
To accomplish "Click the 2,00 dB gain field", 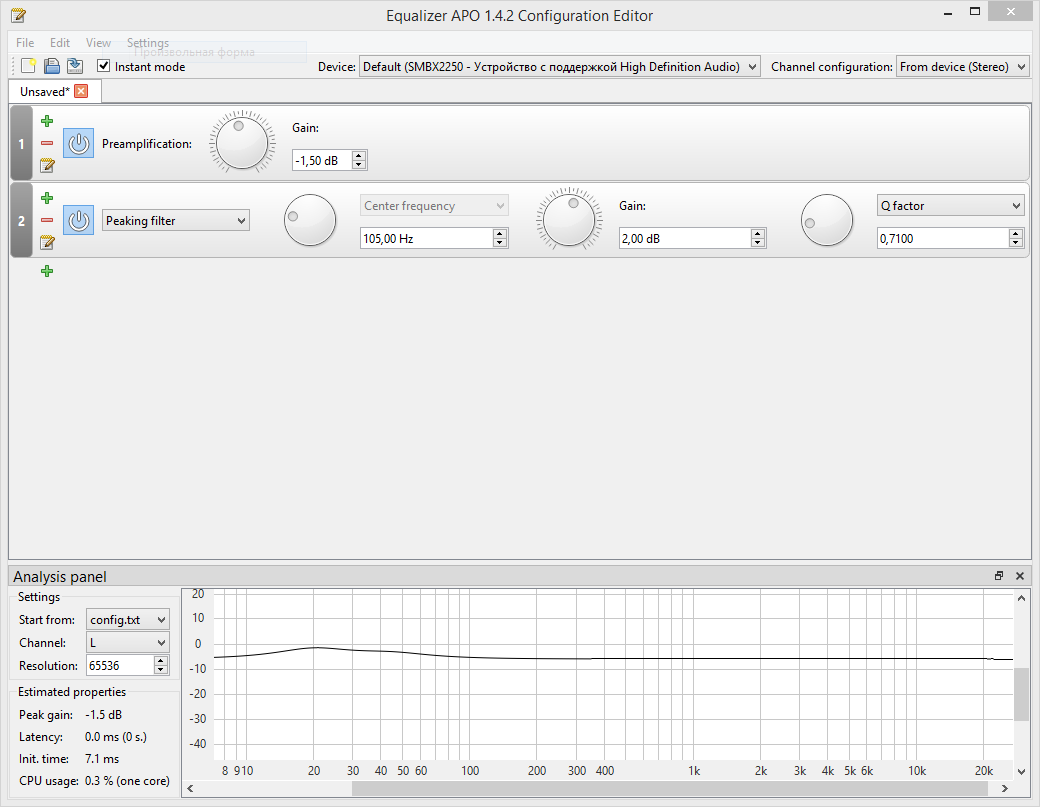I will (x=684, y=238).
